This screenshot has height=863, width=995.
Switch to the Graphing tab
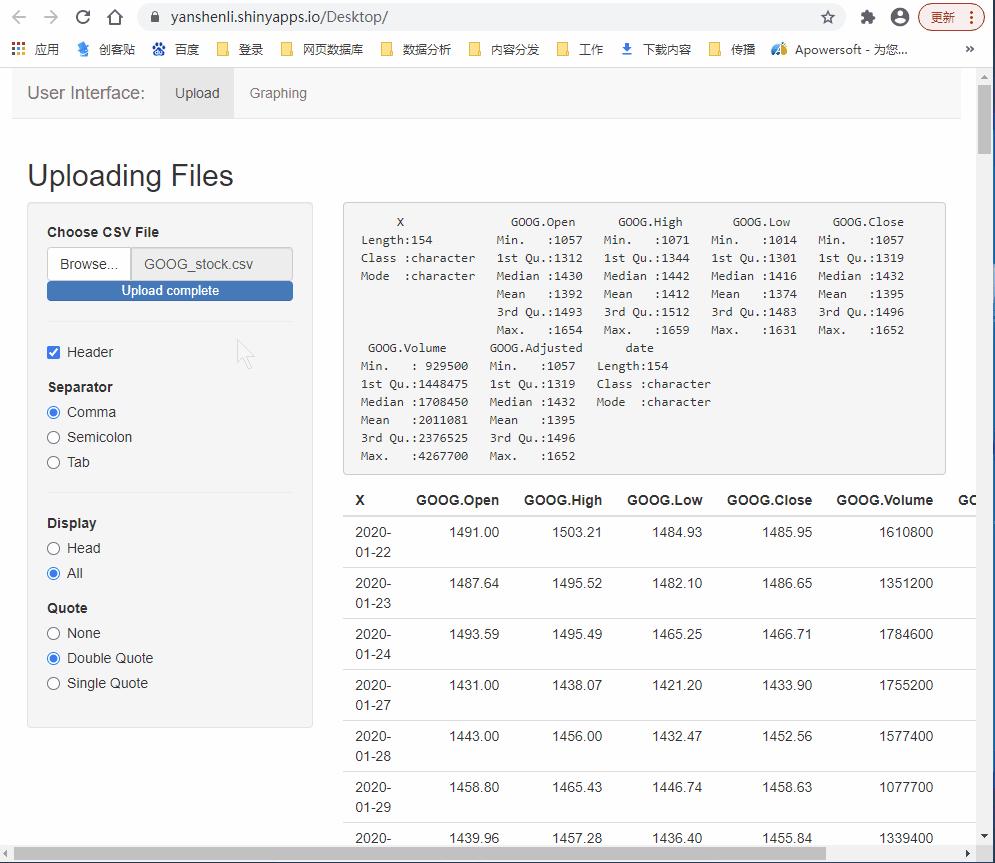(277, 93)
